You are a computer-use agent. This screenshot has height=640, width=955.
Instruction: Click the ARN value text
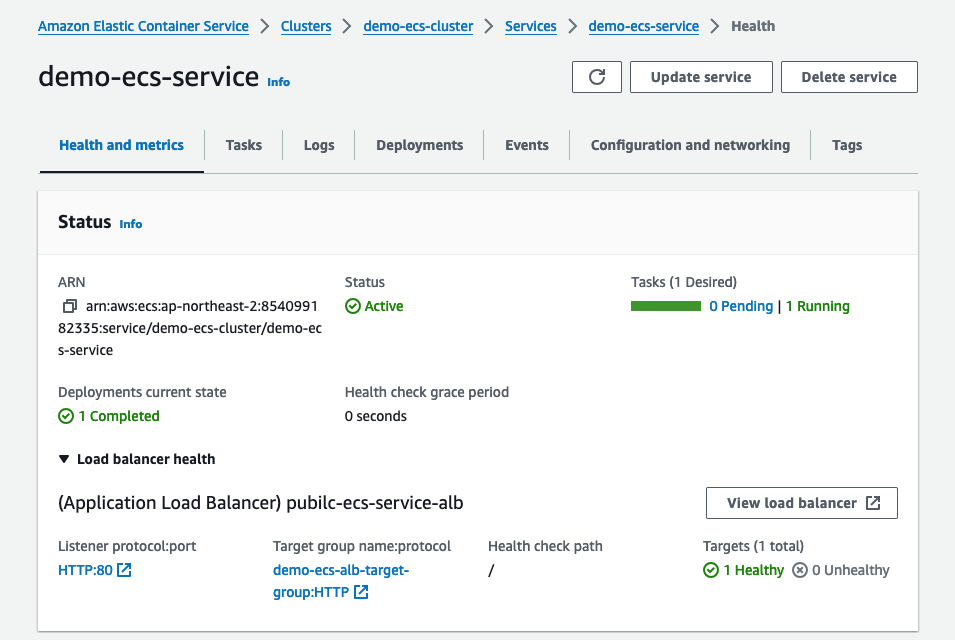tap(190, 328)
